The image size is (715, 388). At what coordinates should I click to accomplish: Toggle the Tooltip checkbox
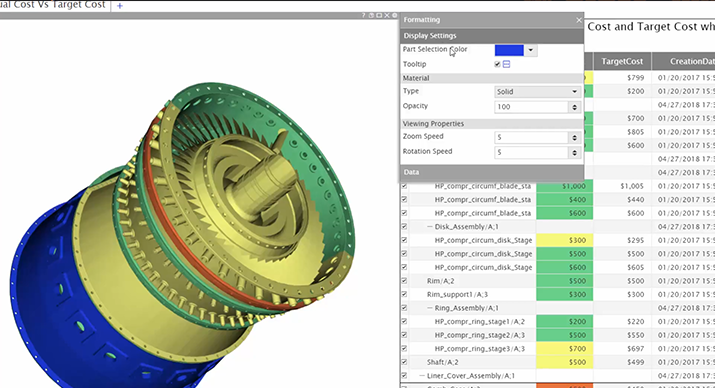click(x=497, y=64)
